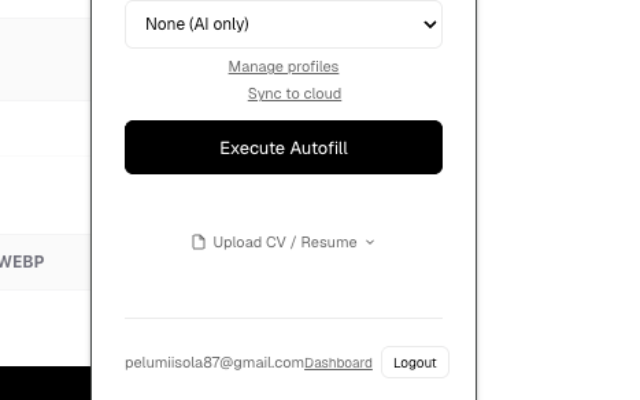
Task: Click the white row directly below WEBP row
Action: click(x=45, y=325)
